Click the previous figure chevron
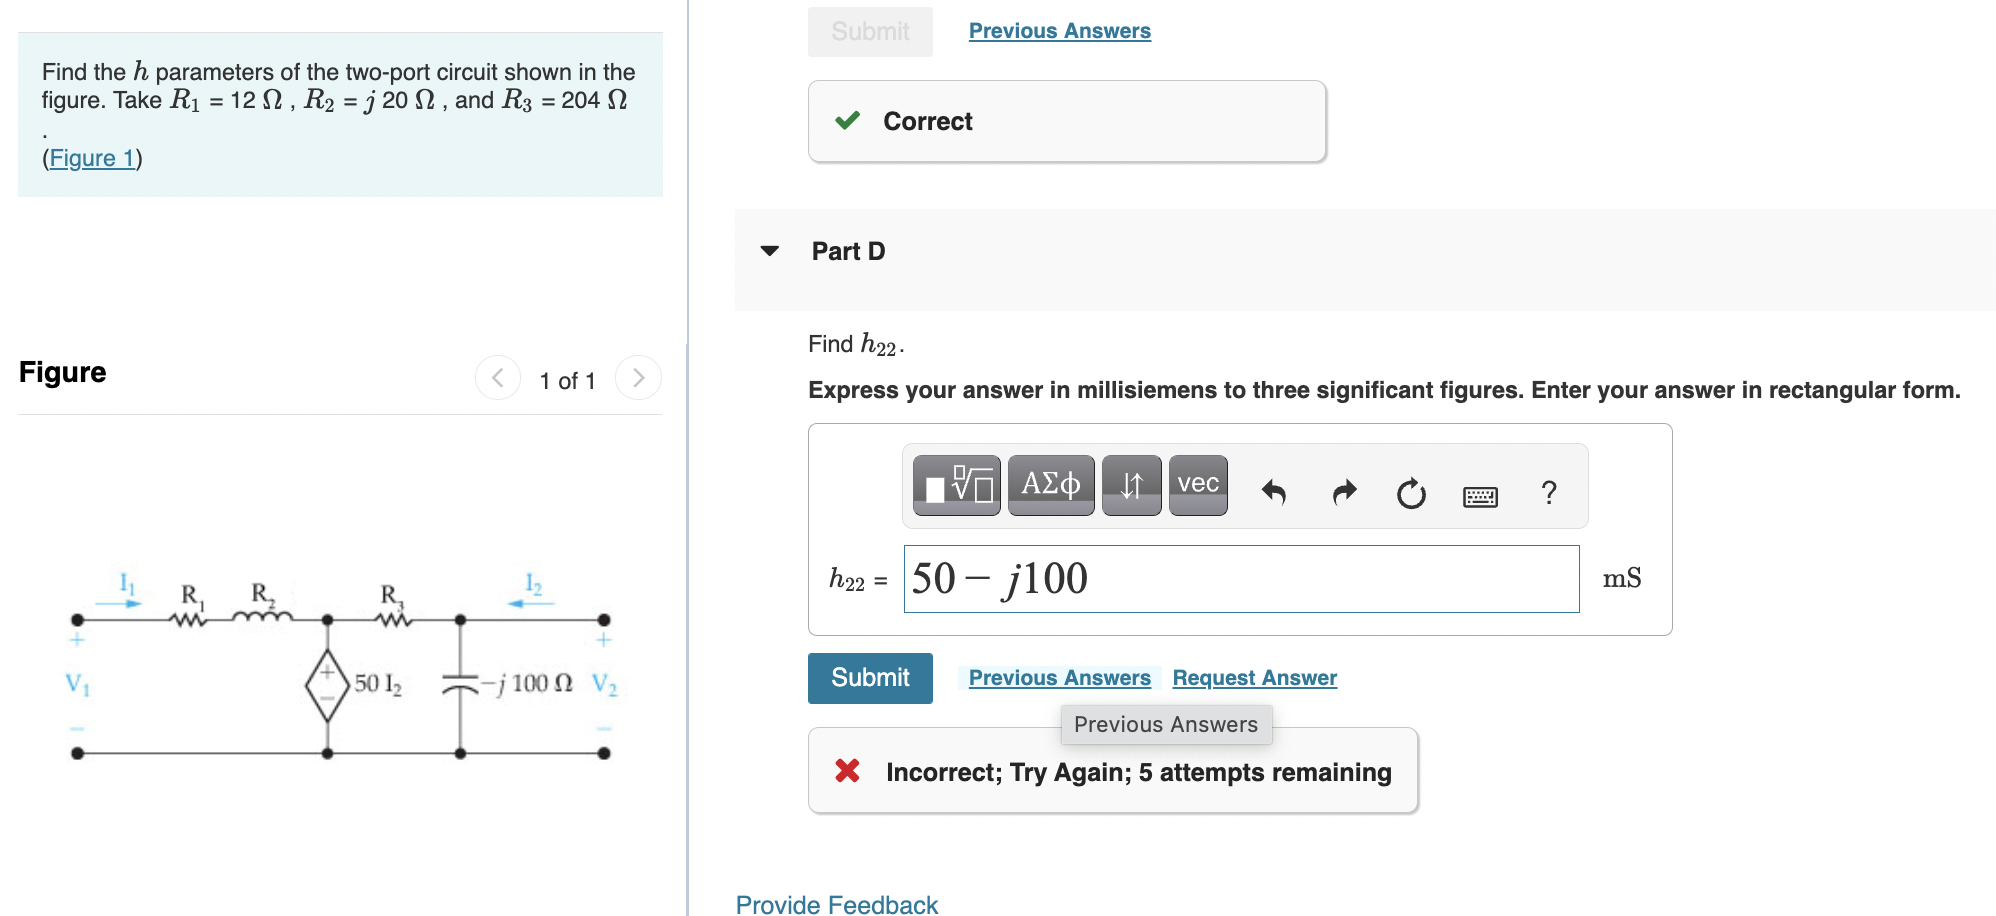This screenshot has height=916, width=1996. tap(497, 378)
